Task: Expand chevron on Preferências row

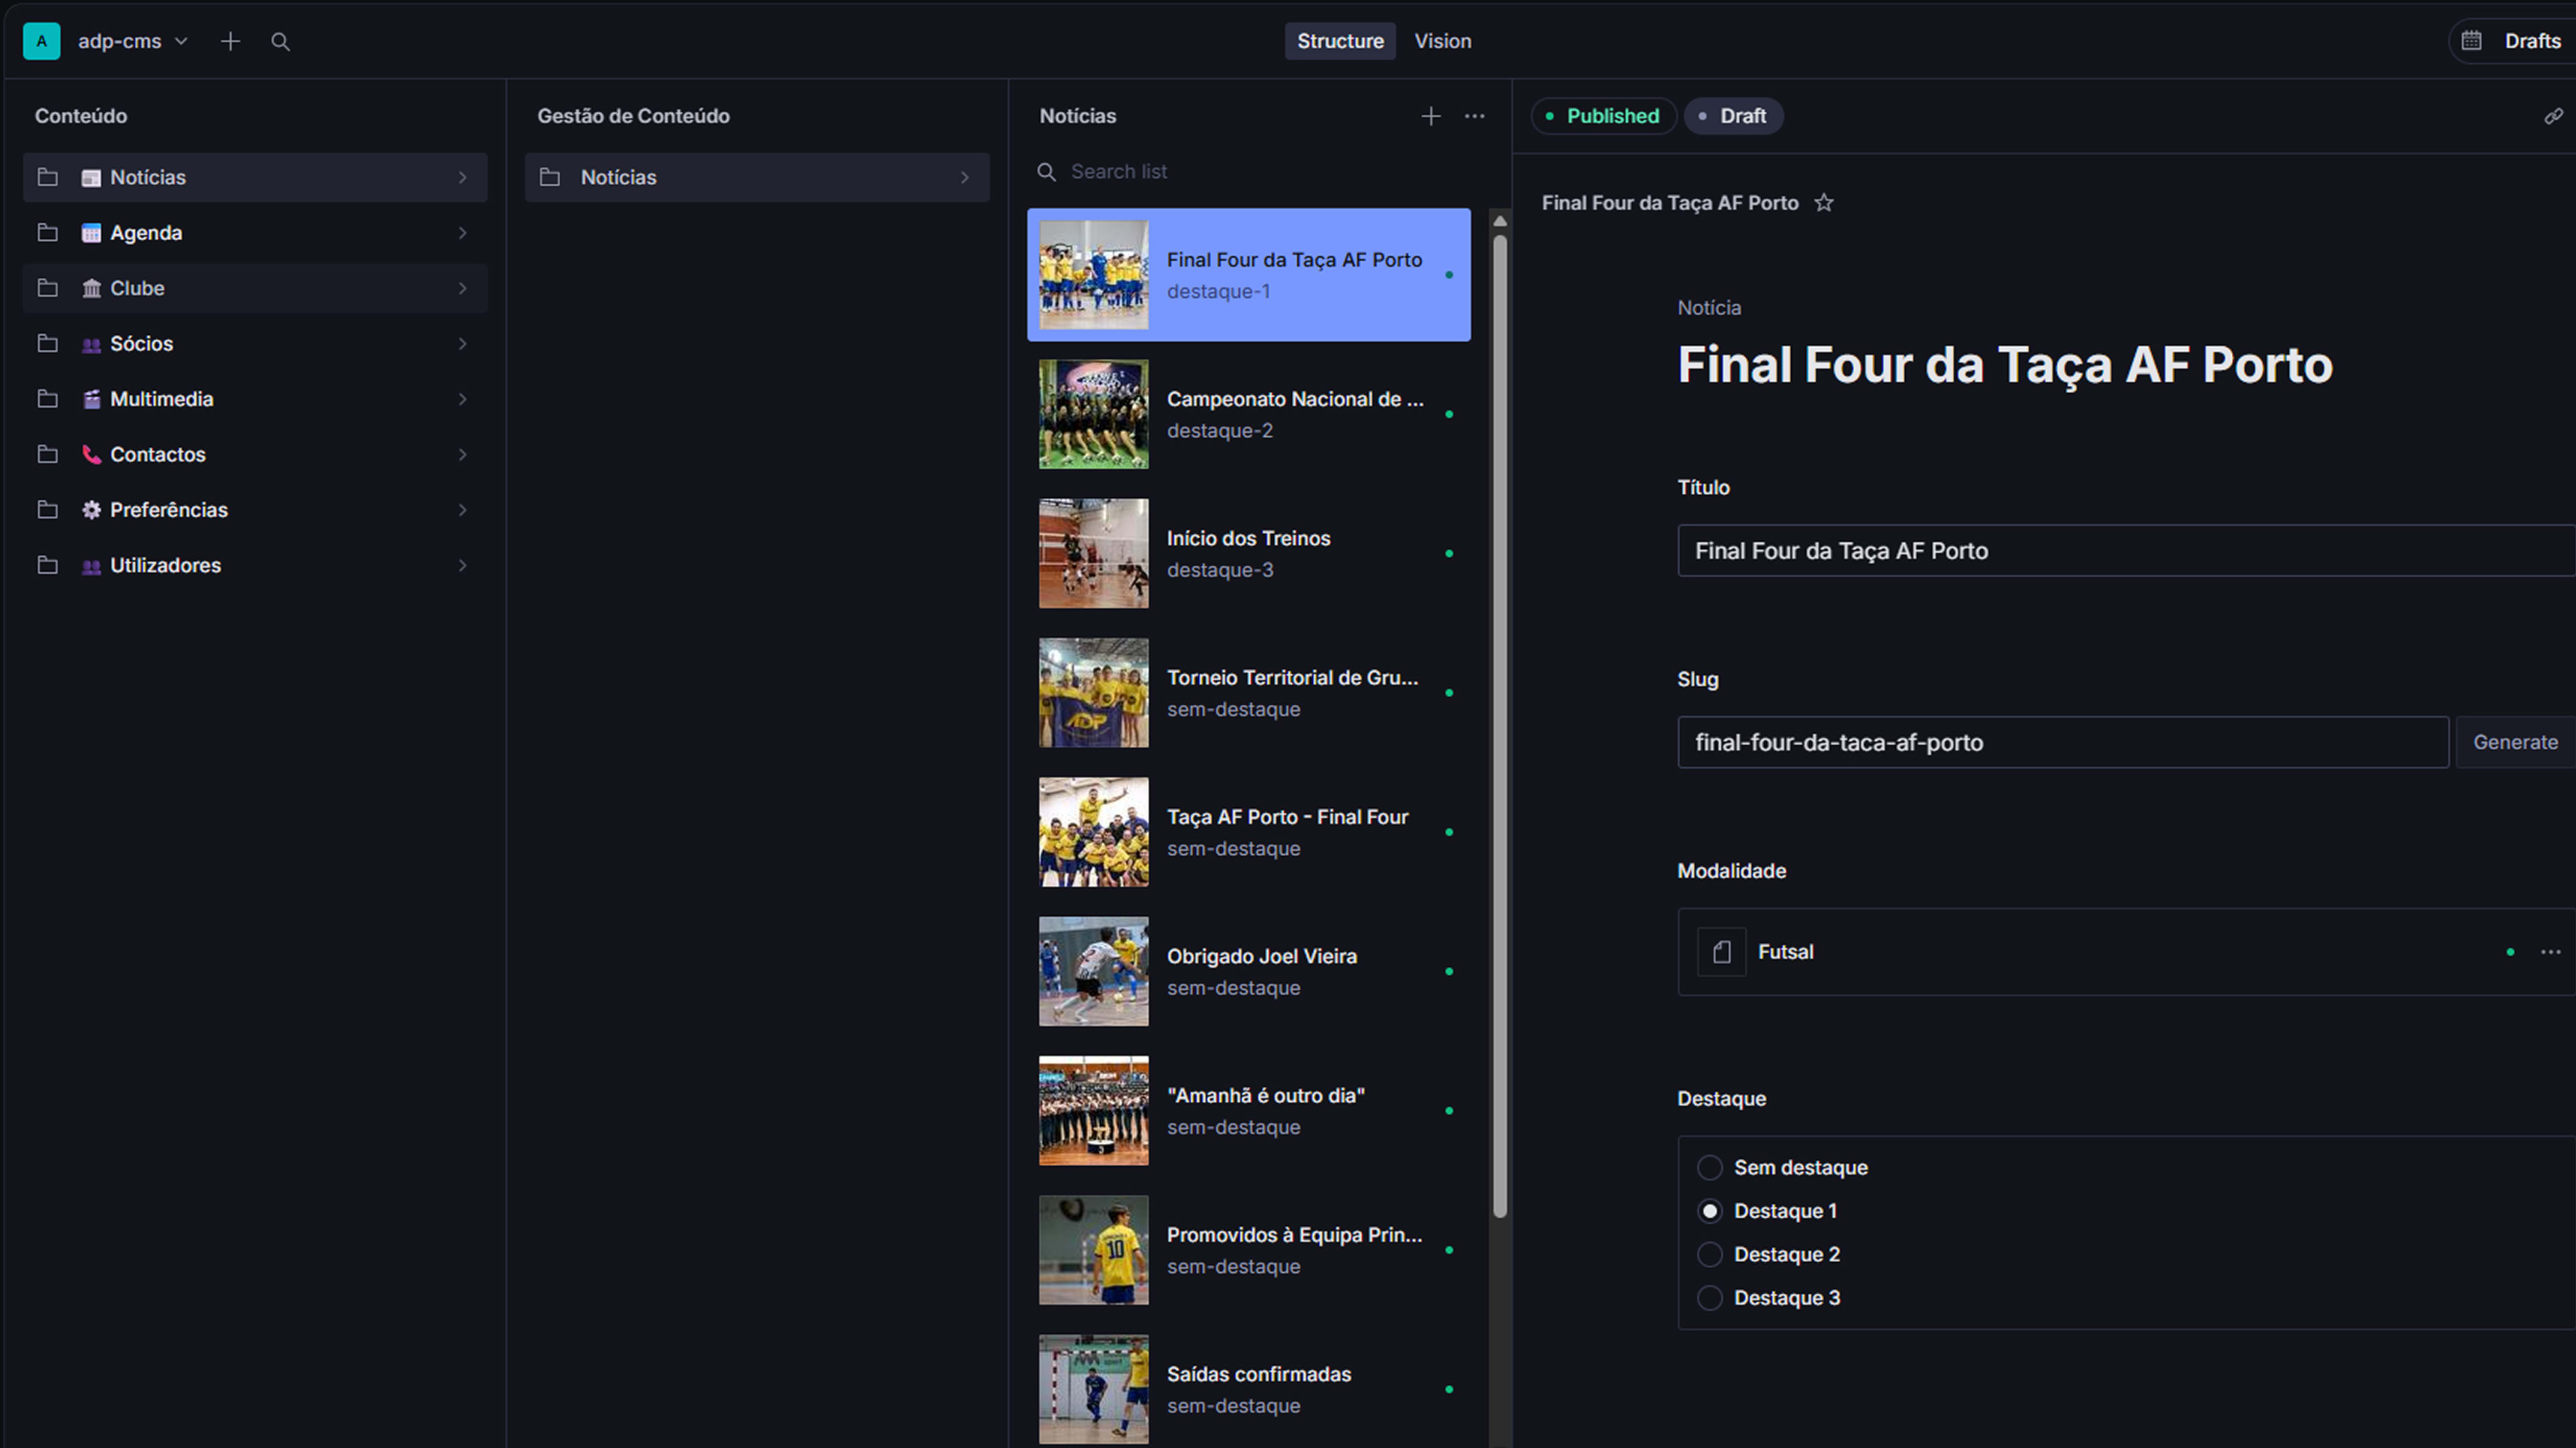Action: pos(462,510)
